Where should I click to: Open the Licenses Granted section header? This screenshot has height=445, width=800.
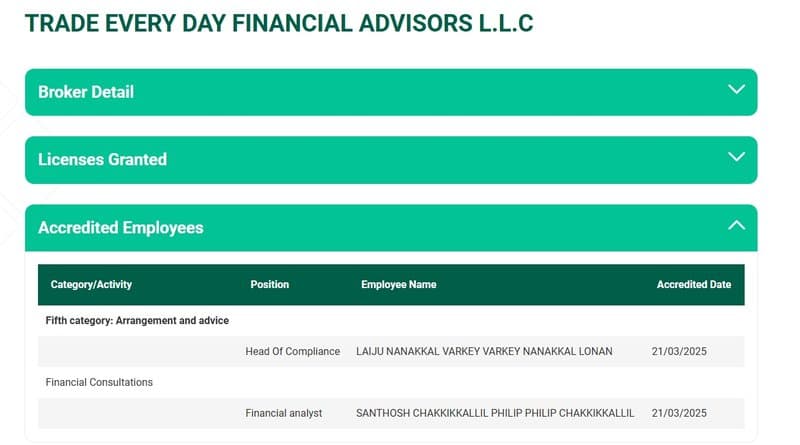pyautogui.click(x=391, y=160)
